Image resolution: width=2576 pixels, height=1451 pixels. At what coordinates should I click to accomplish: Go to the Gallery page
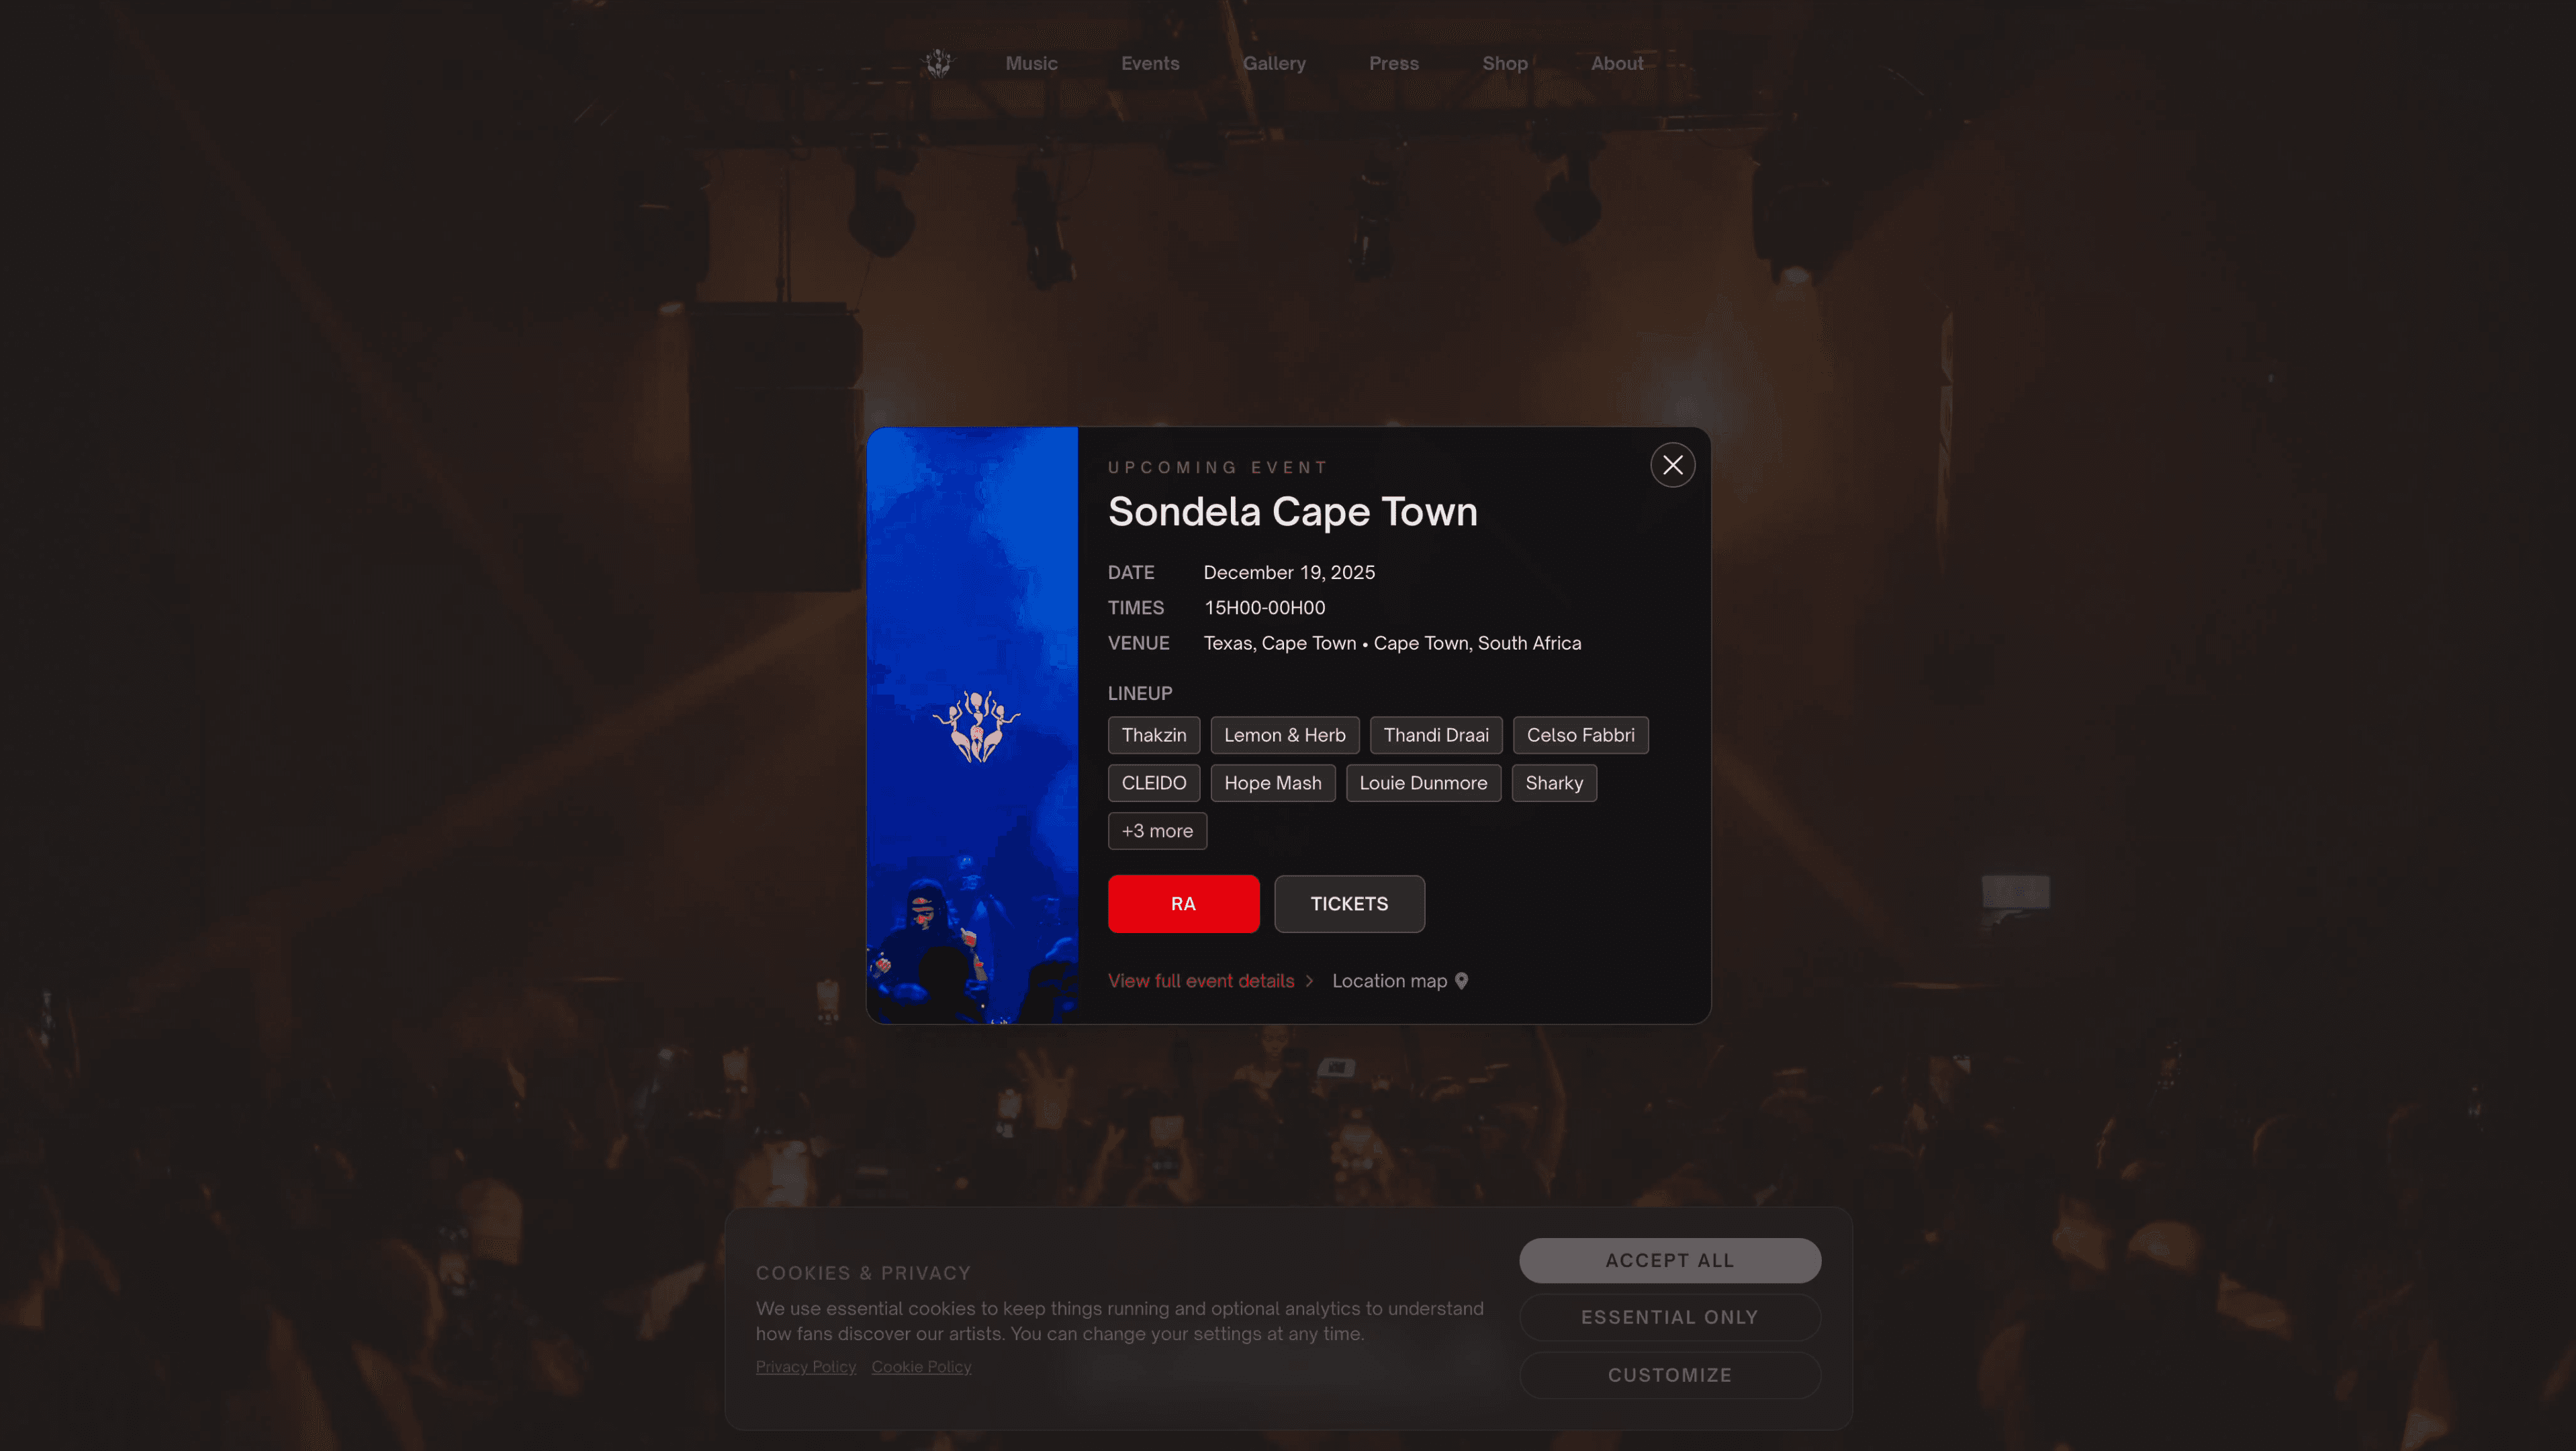[x=1274, y=63]
